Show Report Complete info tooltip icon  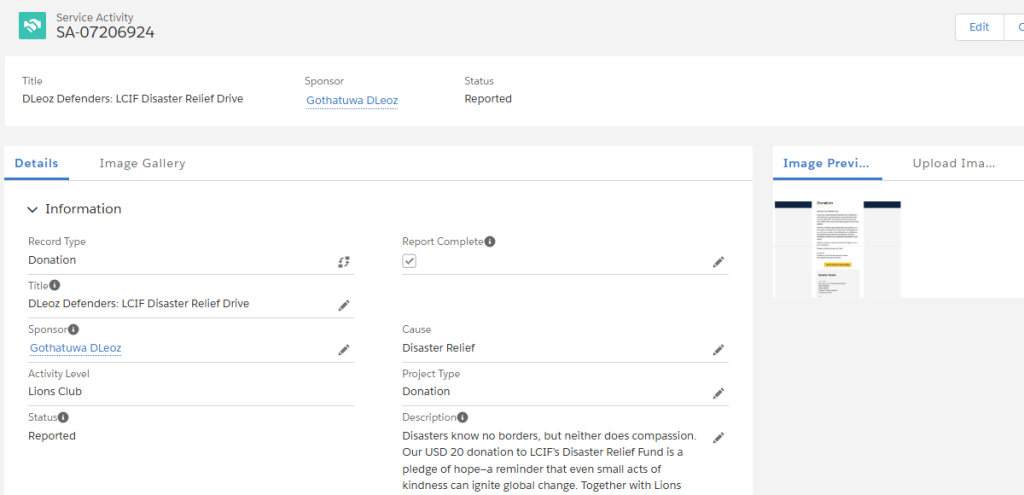click(490, 242)
